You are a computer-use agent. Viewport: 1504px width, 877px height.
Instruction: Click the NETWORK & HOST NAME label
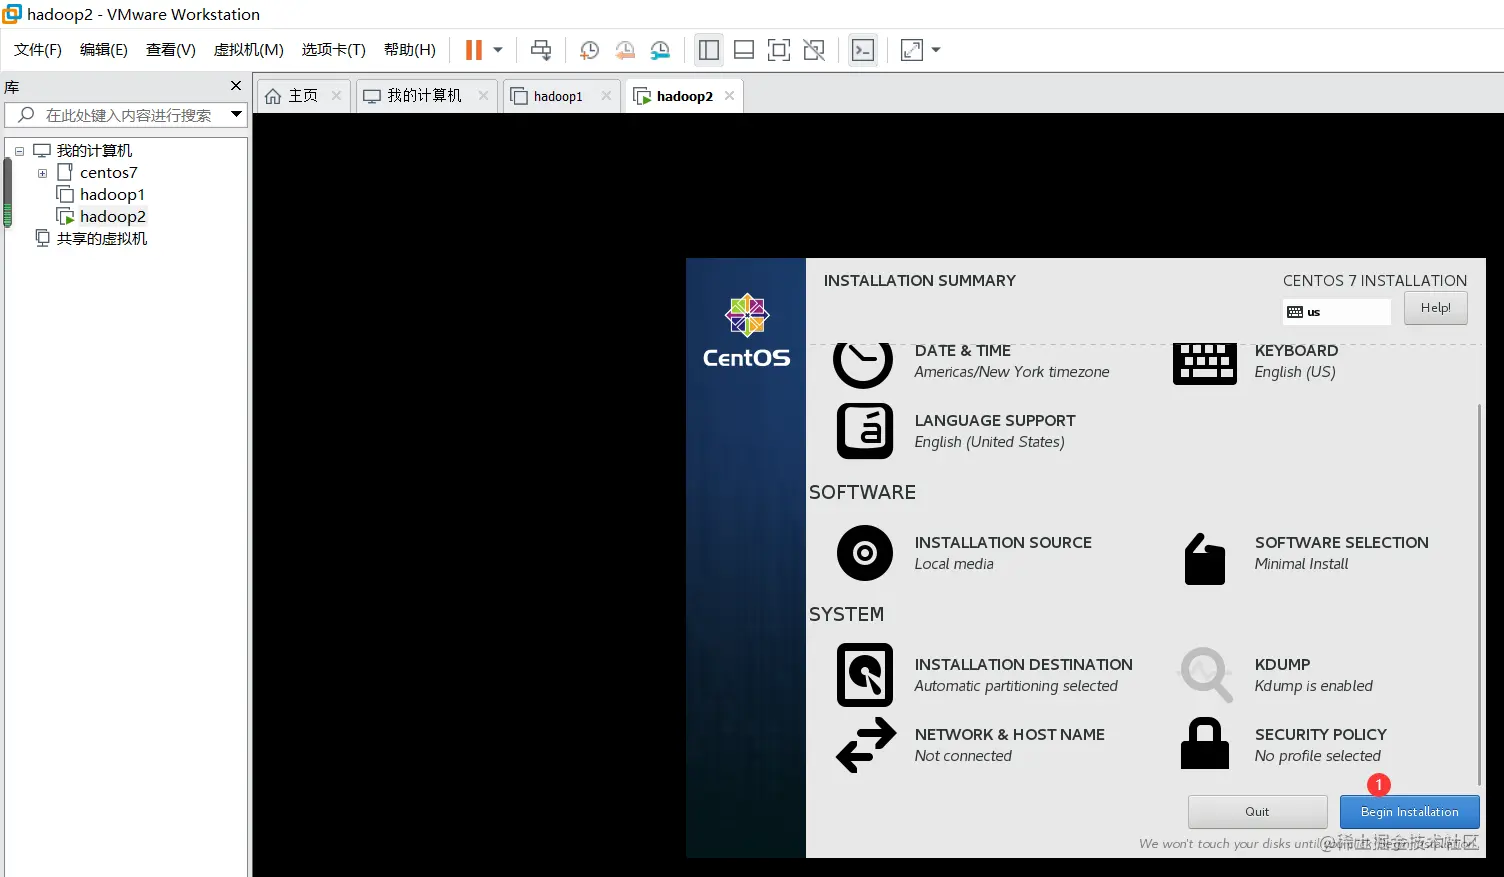(x=1009, y=734)
